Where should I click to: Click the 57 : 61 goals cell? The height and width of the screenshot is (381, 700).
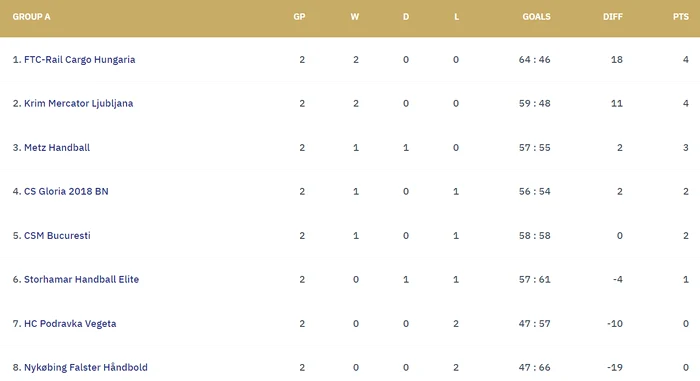point(534,279)
